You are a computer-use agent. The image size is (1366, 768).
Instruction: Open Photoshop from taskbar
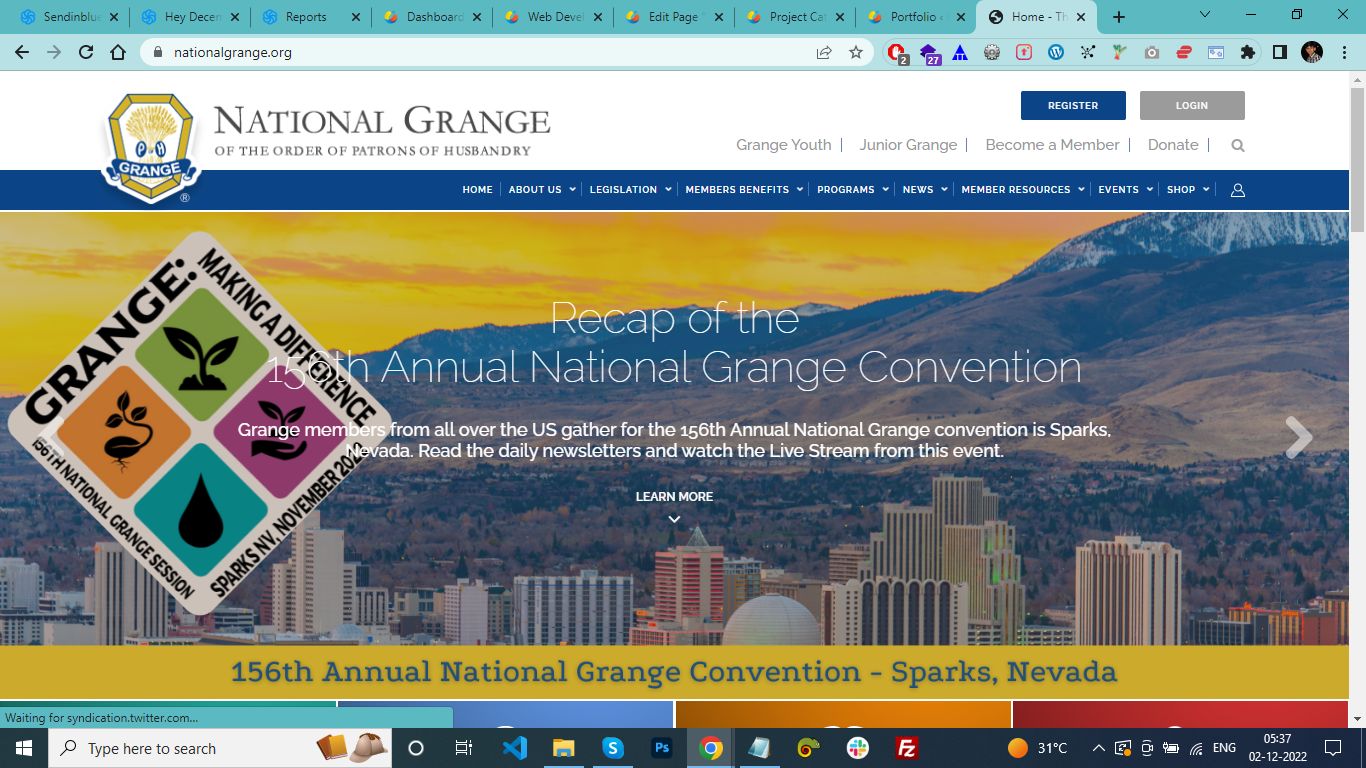tap(661, 748)
